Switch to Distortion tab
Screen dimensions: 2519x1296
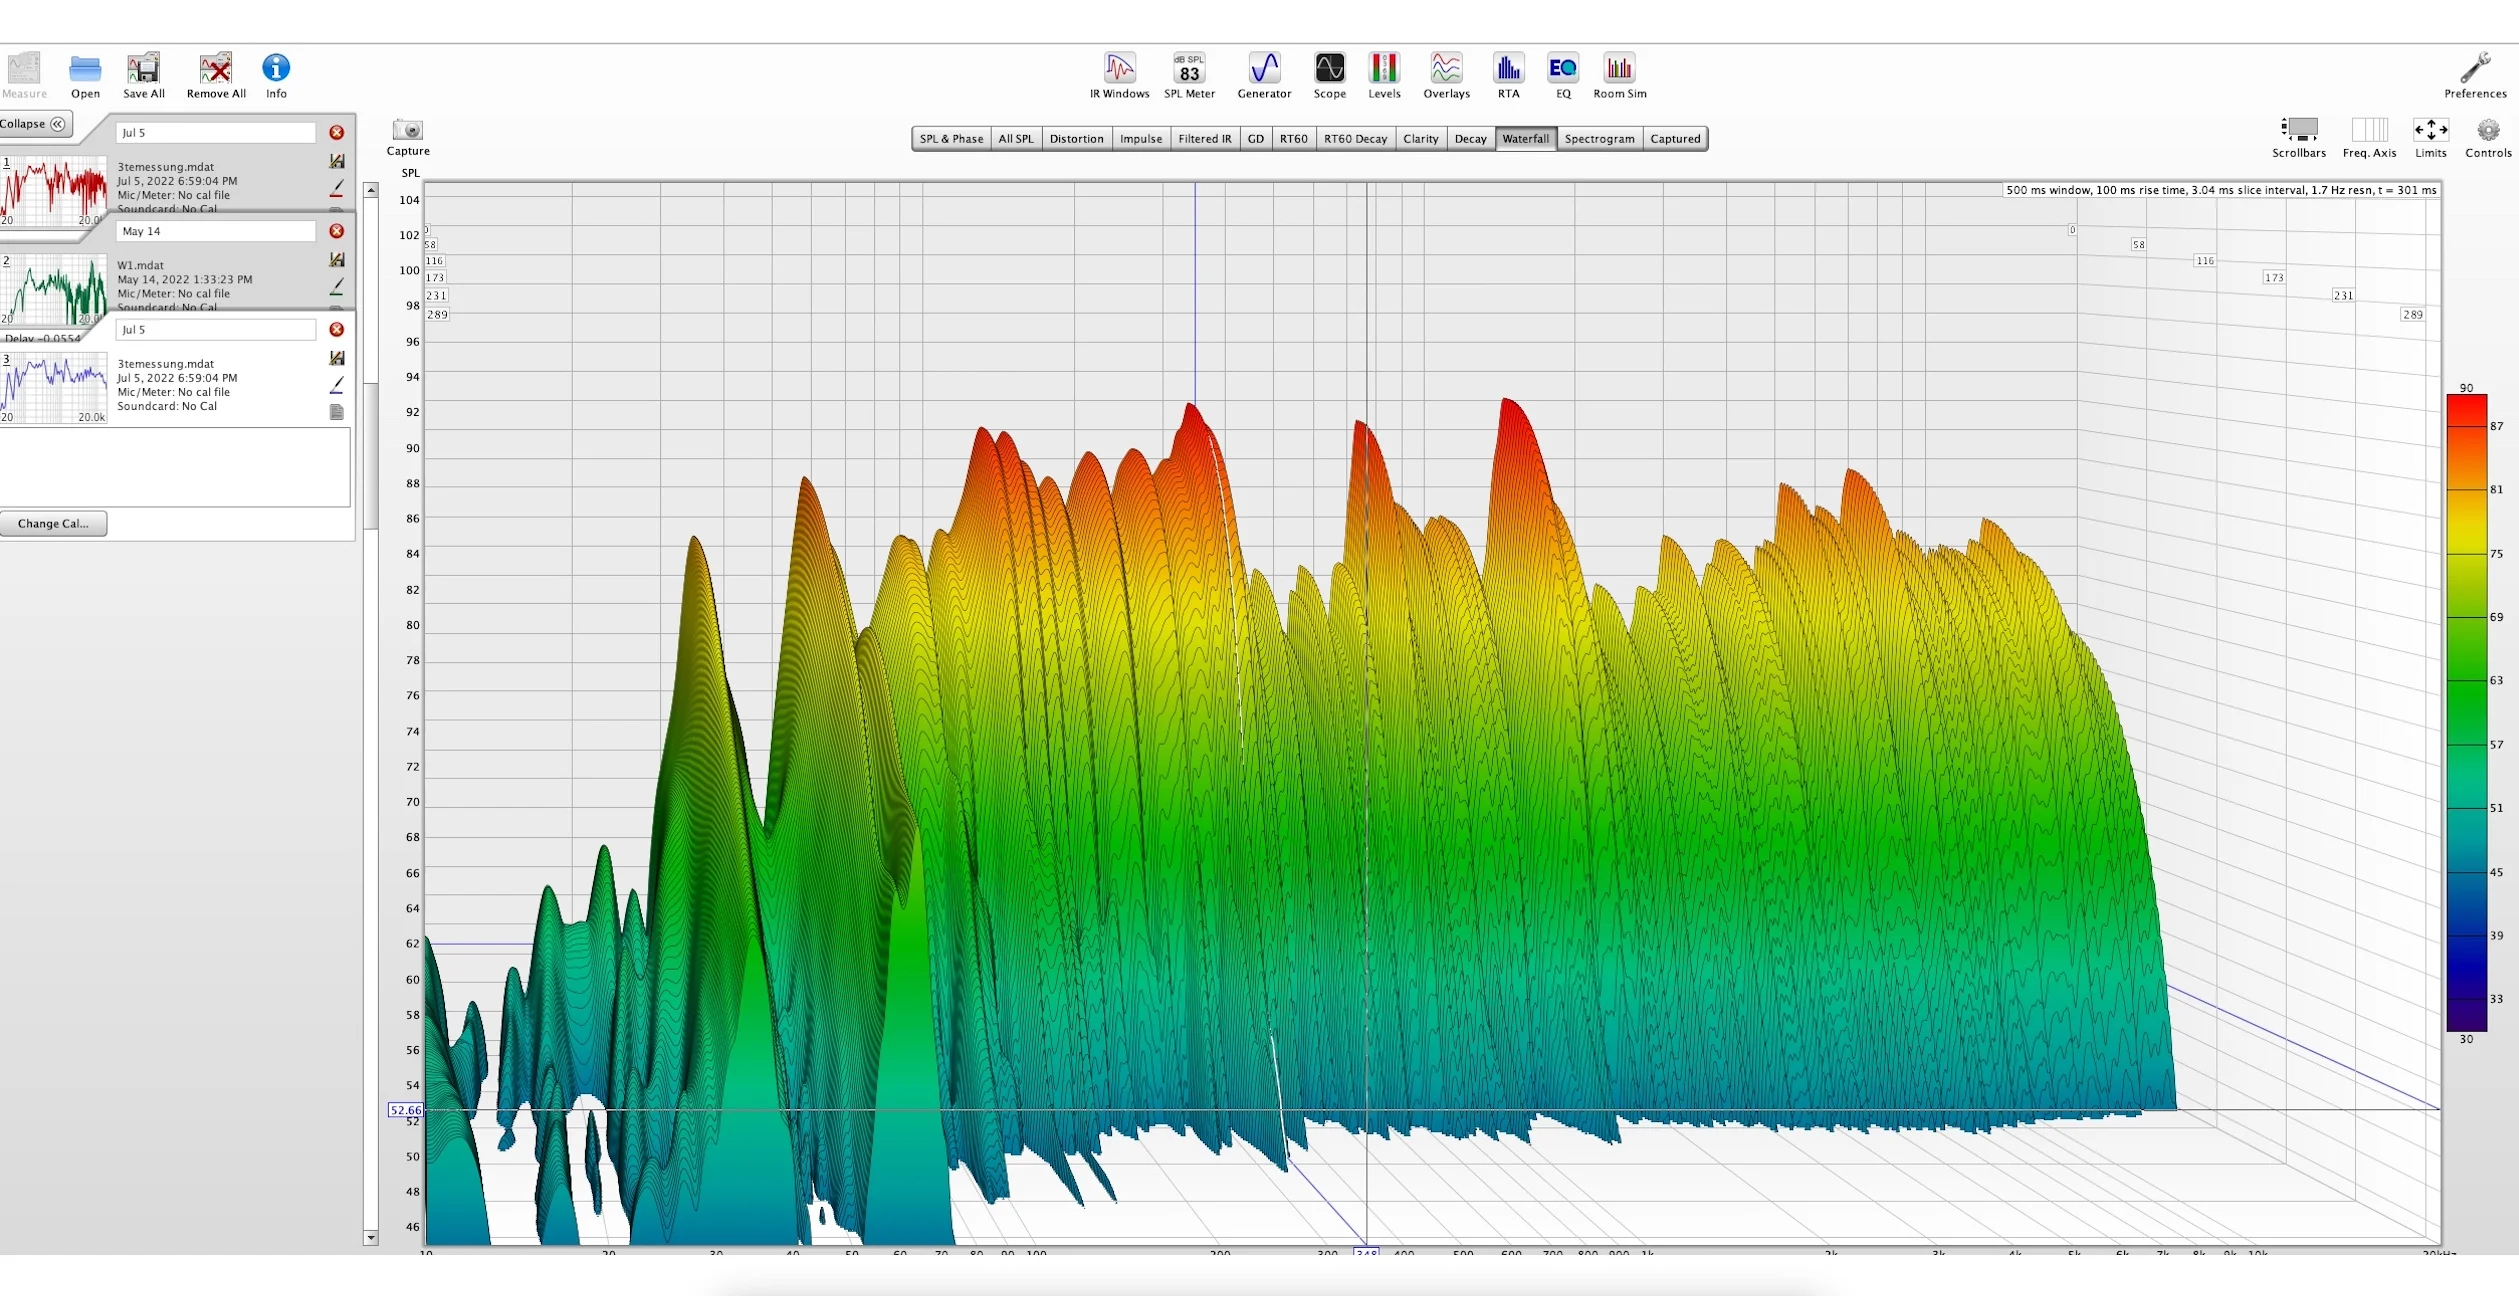[x=1076, y=139]
